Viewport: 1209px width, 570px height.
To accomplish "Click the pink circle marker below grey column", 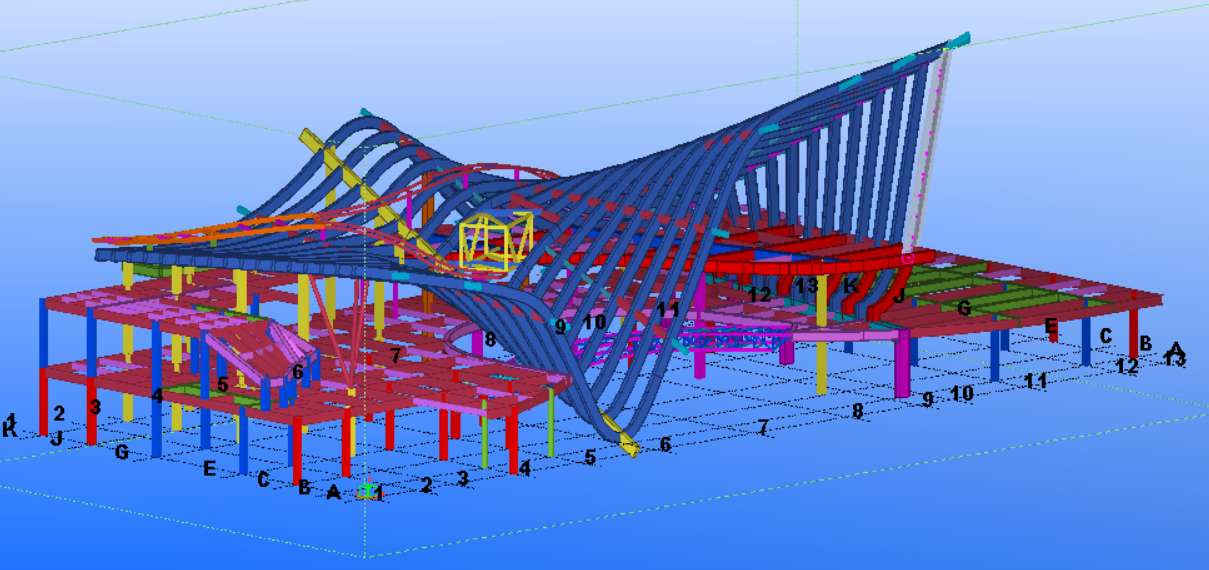I will pos(908,258).
